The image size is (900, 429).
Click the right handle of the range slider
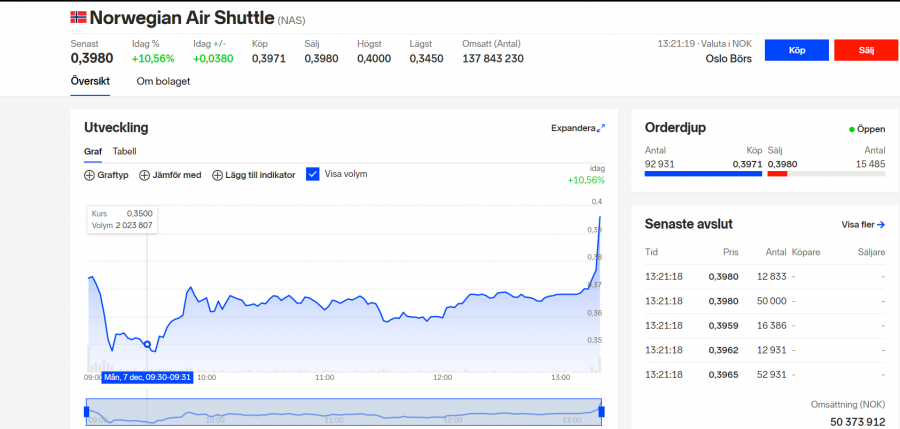602,411
